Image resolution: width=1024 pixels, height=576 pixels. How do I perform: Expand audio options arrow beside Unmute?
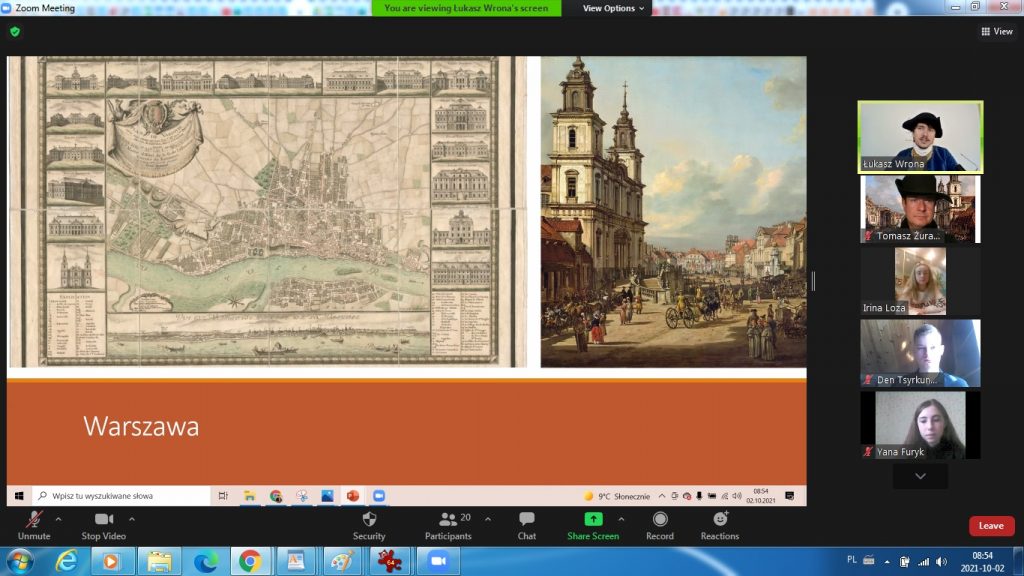(58, 519)
